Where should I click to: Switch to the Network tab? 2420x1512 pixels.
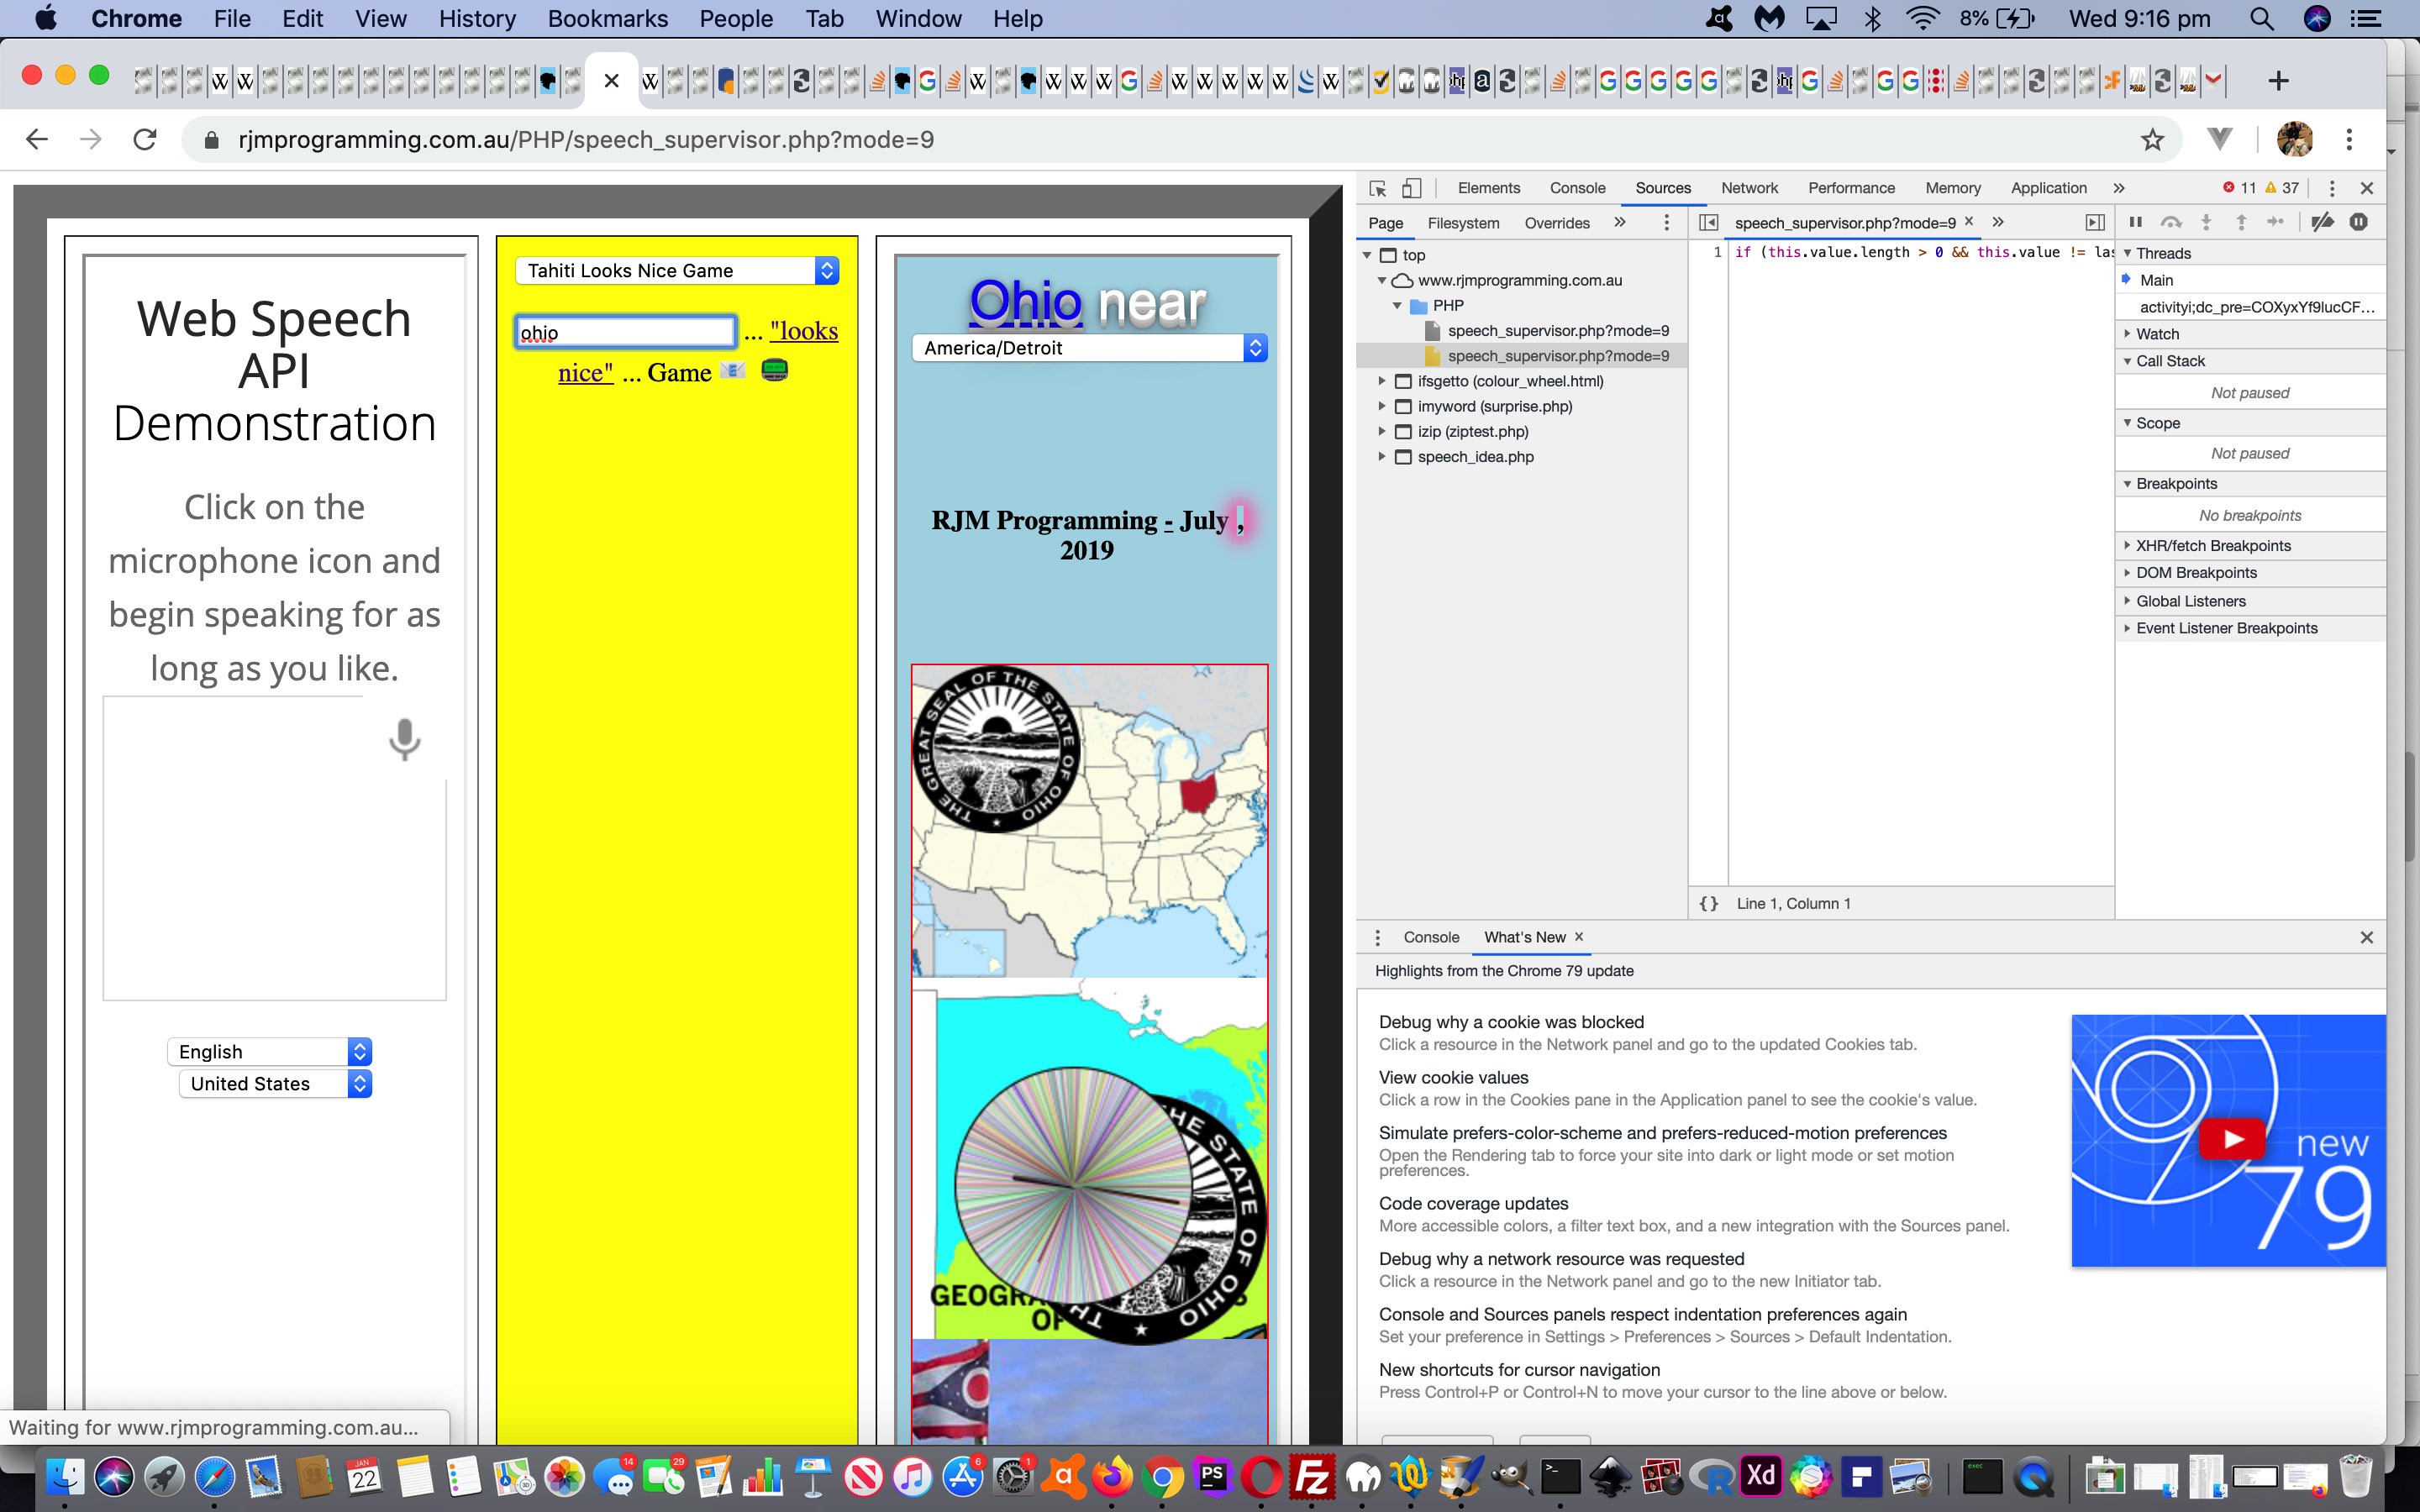tap(1748, 188)
